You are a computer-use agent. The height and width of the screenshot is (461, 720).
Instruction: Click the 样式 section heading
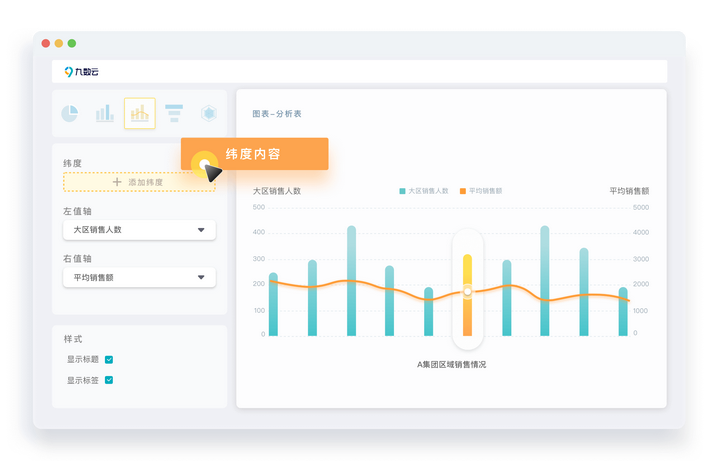tap(73, 339)
